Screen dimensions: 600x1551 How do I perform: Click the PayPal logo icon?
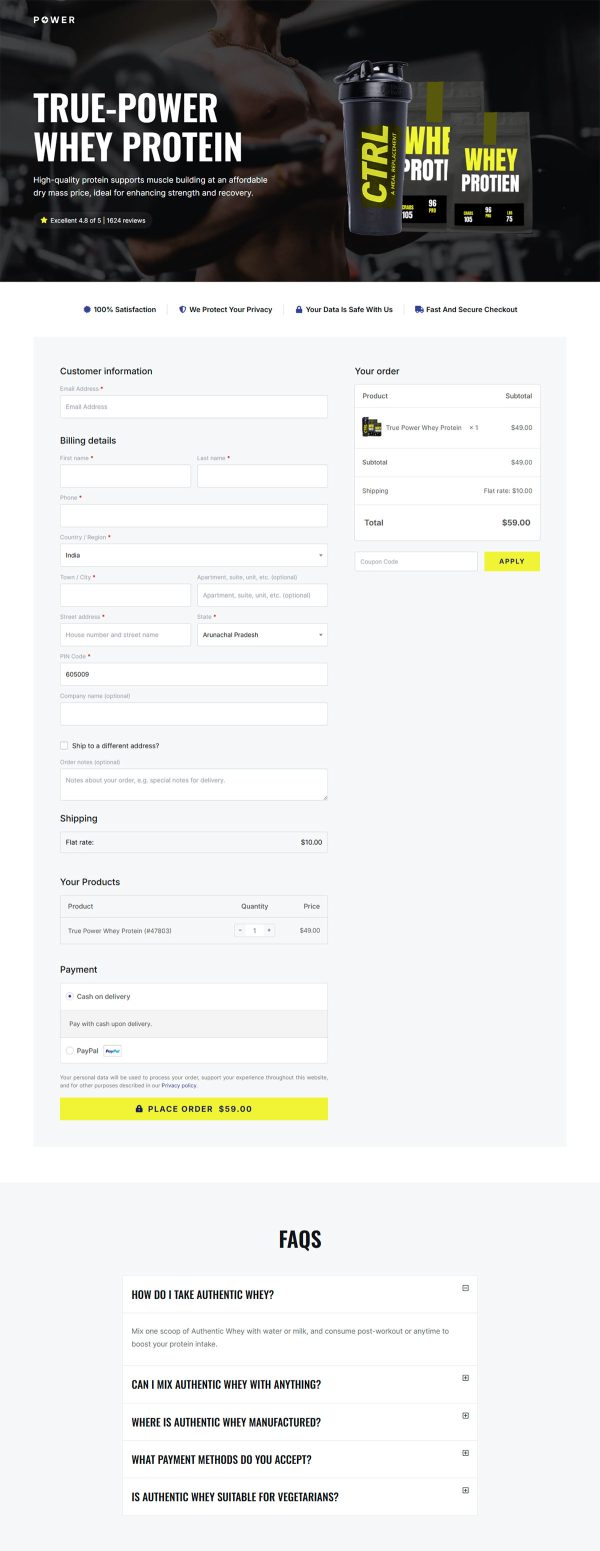tap(112, 1050)
